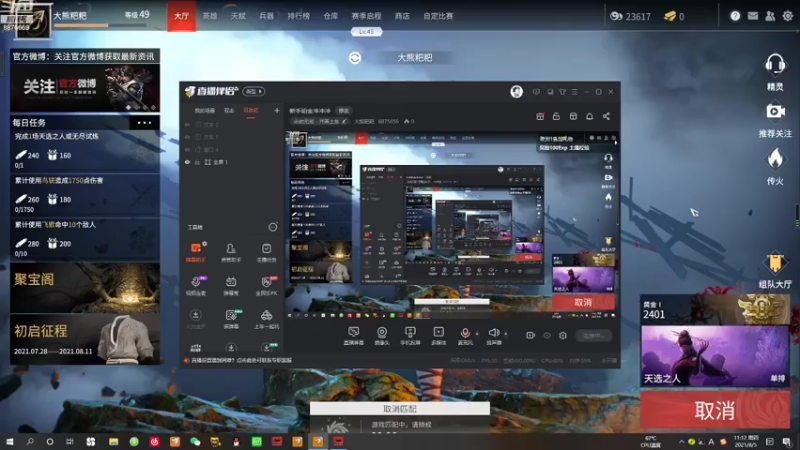The width and height of the screenshot is (800, 450).
Task: Open game settings gear in top bar
Action: point(788,16)
